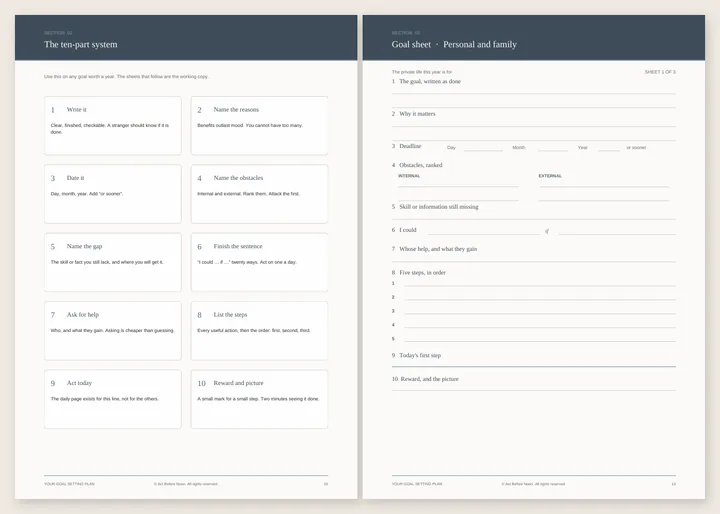The width and height of the screenshot is (720, 514).
Task: Click the 'Deadline' label on the goal sheet
Action: 410,146
